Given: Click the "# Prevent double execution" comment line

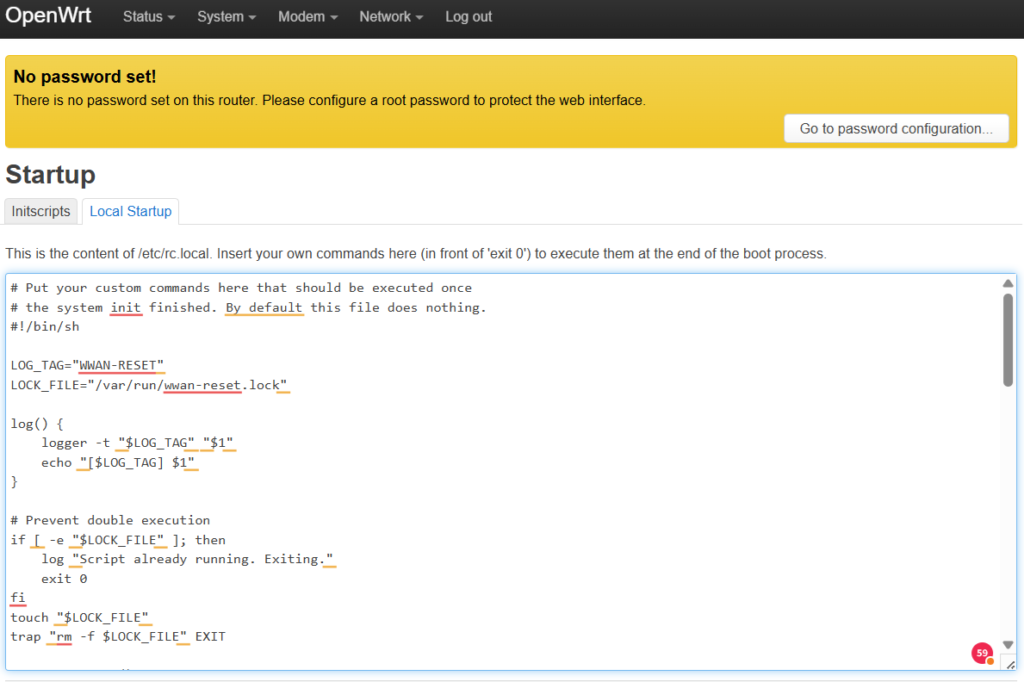Looking at the screenshot, I should pos(110,520).
